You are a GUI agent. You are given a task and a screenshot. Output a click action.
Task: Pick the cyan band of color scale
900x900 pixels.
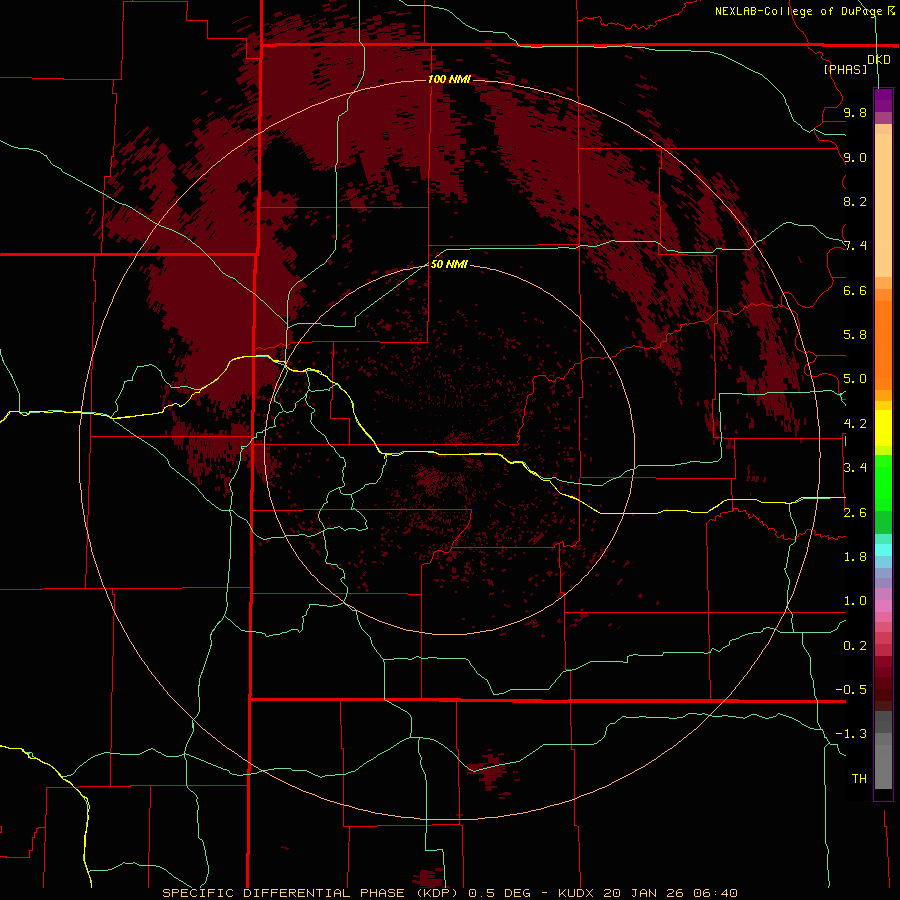pos(883,550)
